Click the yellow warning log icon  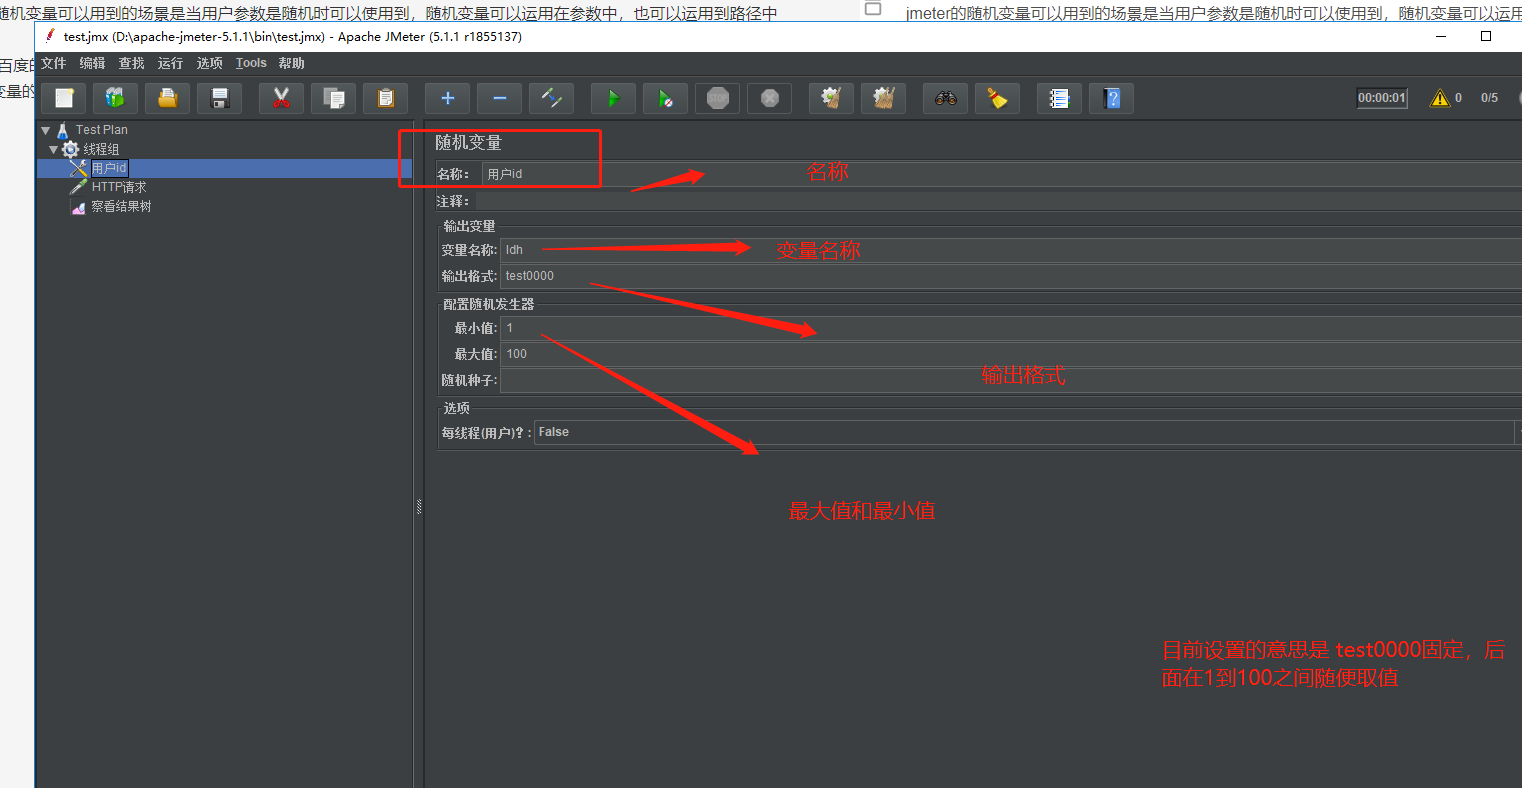pos(1440,98)
